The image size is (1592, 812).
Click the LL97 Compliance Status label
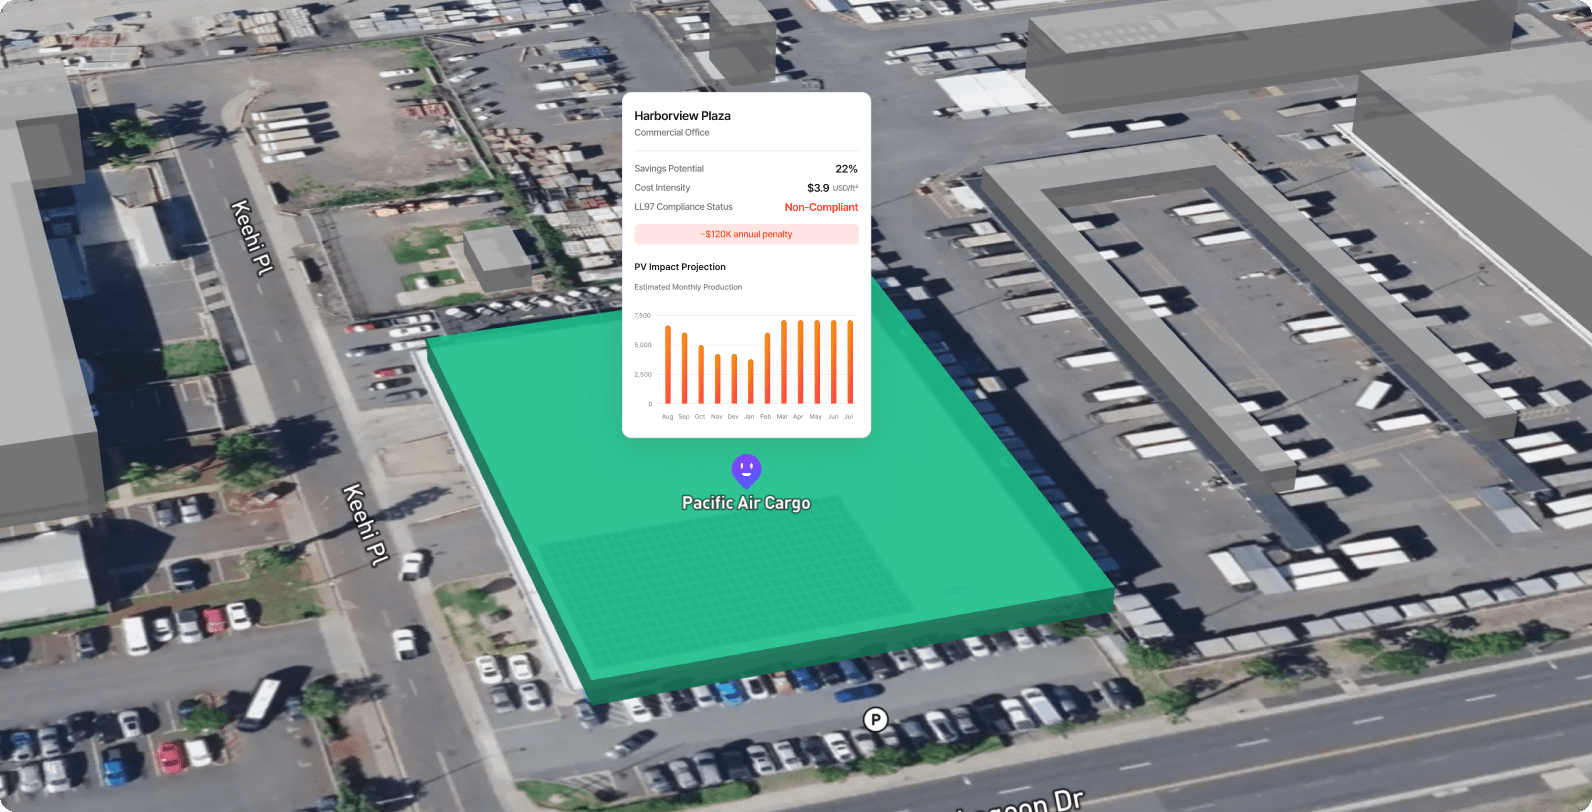point(683,207)
